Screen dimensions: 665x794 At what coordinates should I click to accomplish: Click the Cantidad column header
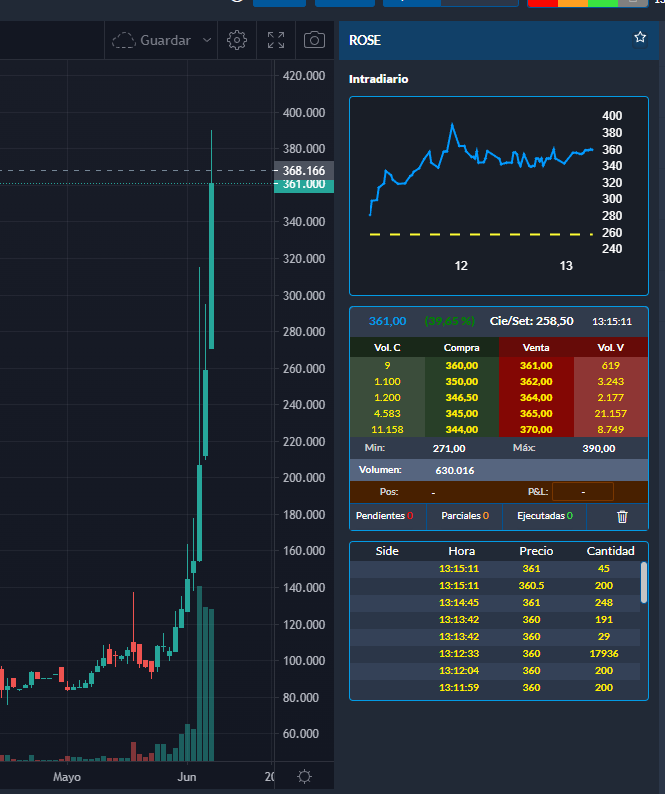(610, 551)
